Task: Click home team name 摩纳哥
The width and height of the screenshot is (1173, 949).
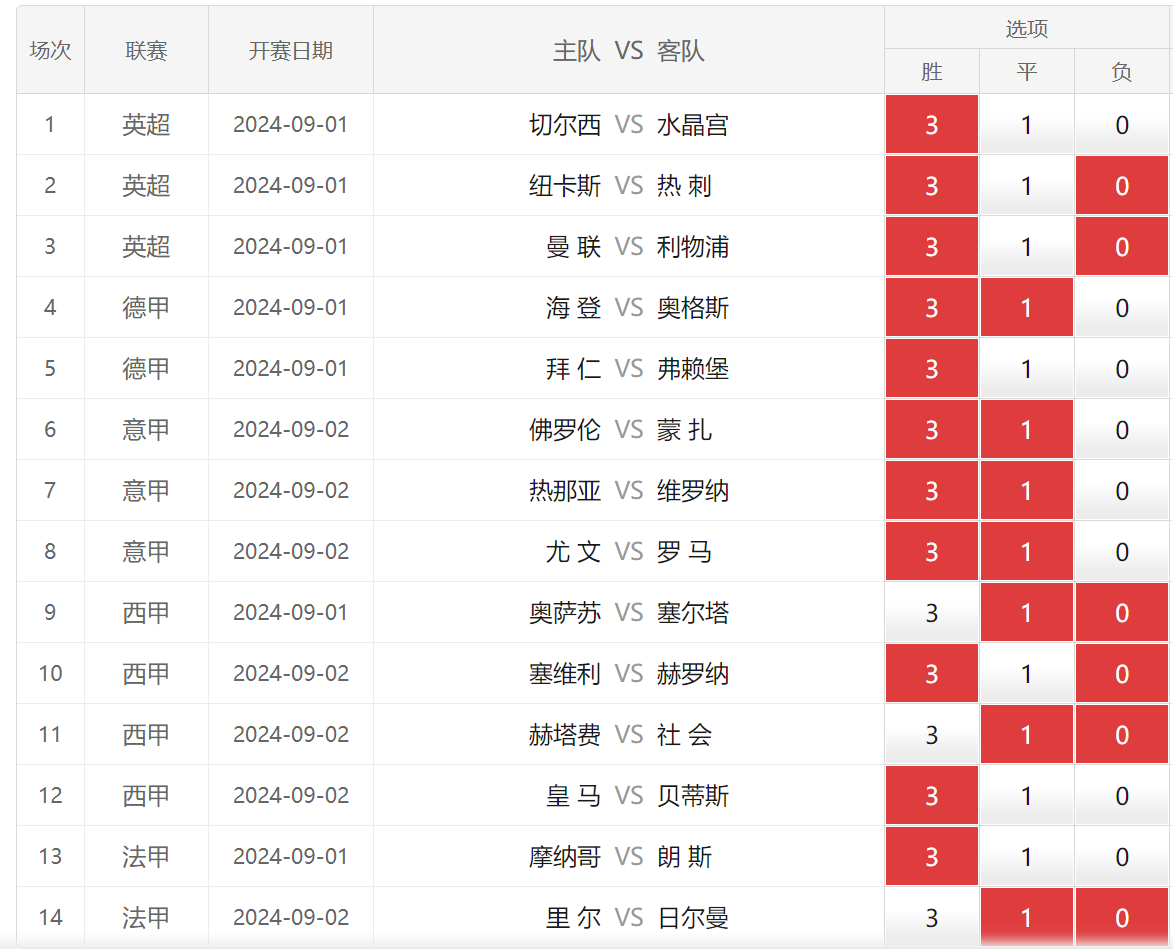Action: (565, 856)
